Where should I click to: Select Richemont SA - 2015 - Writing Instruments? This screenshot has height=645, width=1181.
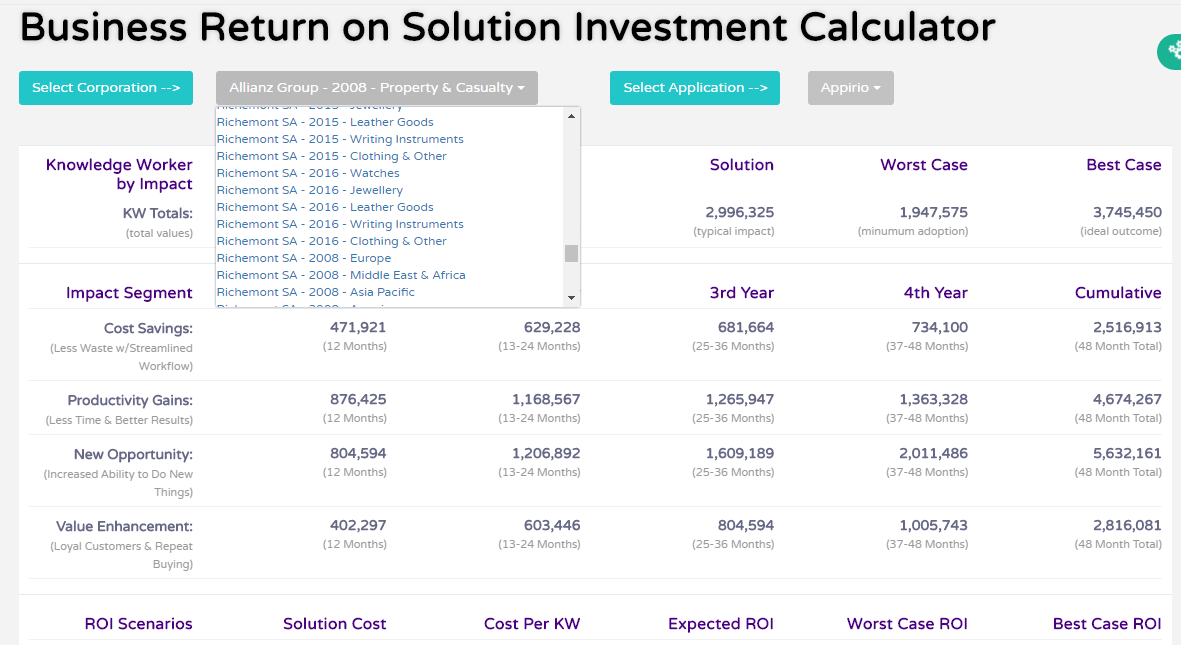340,138
